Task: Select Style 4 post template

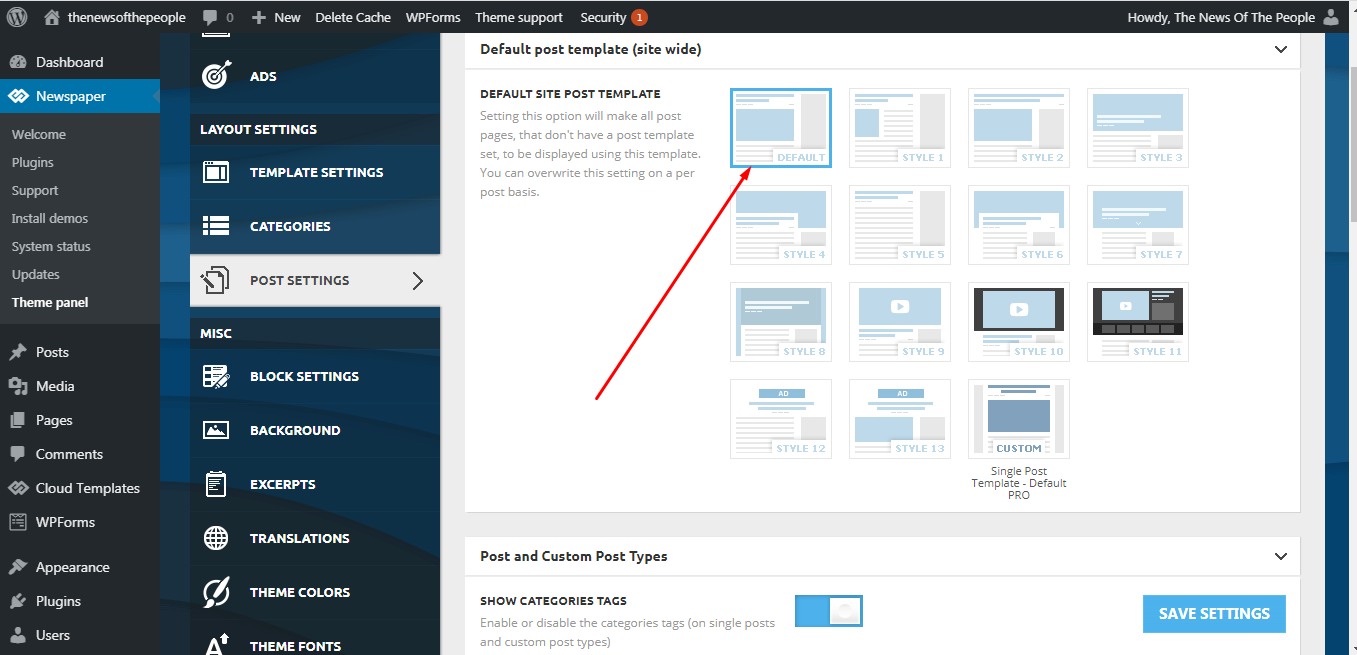Action: (x=780, y=225)
